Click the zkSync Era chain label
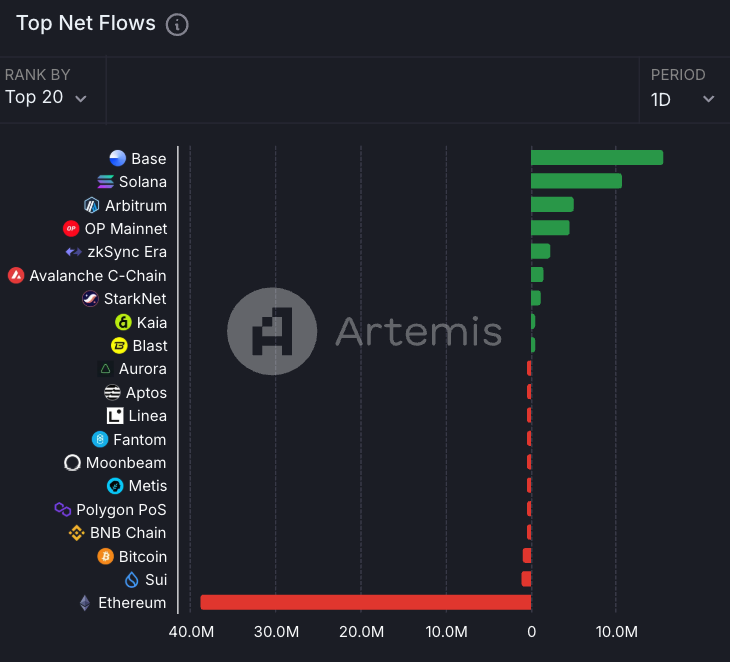The image size is (730, 662). click(x=127, y=252)
